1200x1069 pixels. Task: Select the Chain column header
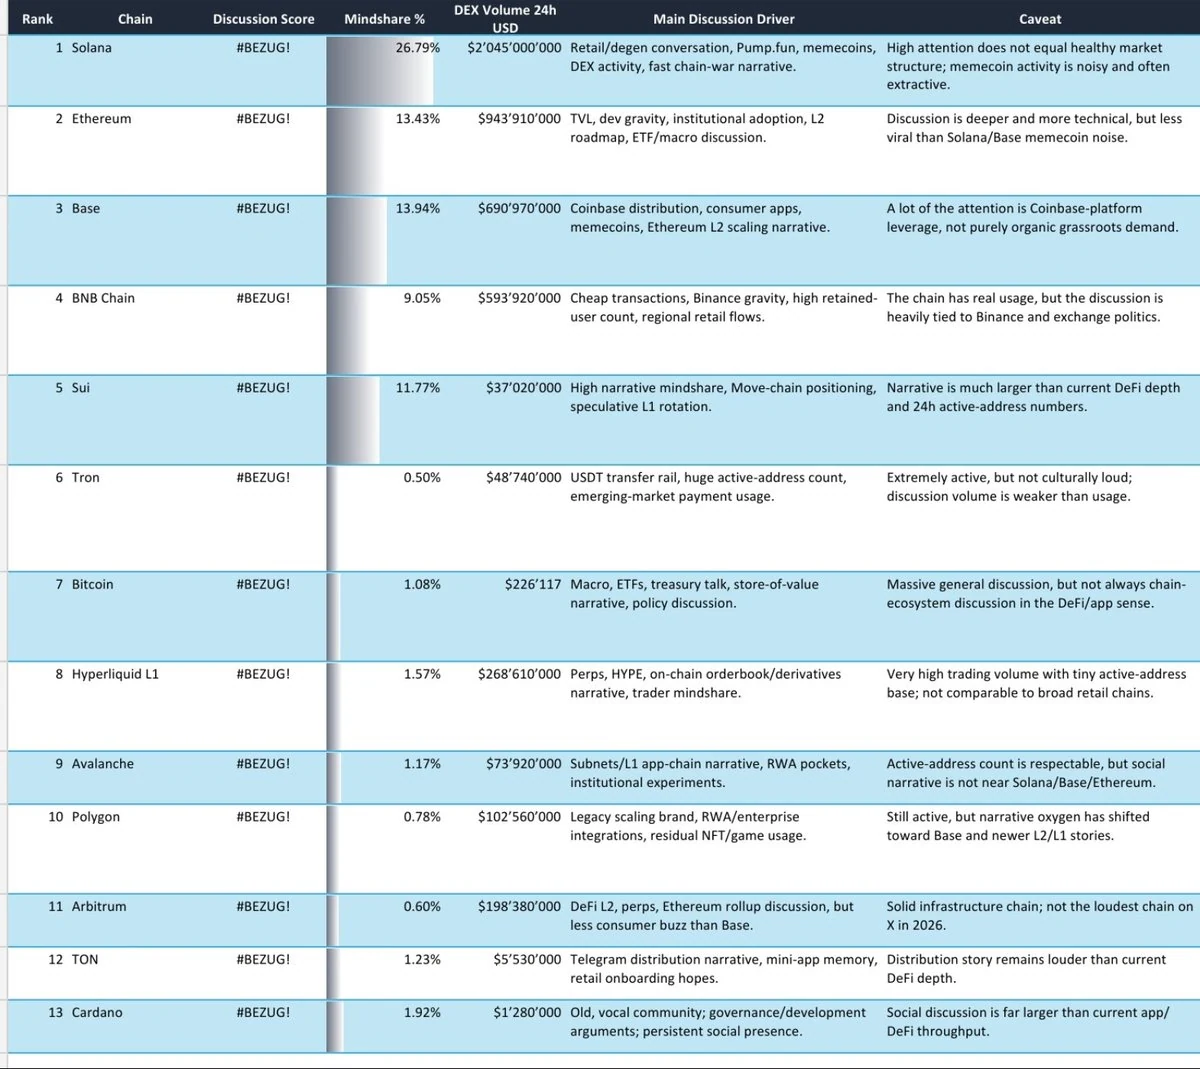tap(135, 19)
